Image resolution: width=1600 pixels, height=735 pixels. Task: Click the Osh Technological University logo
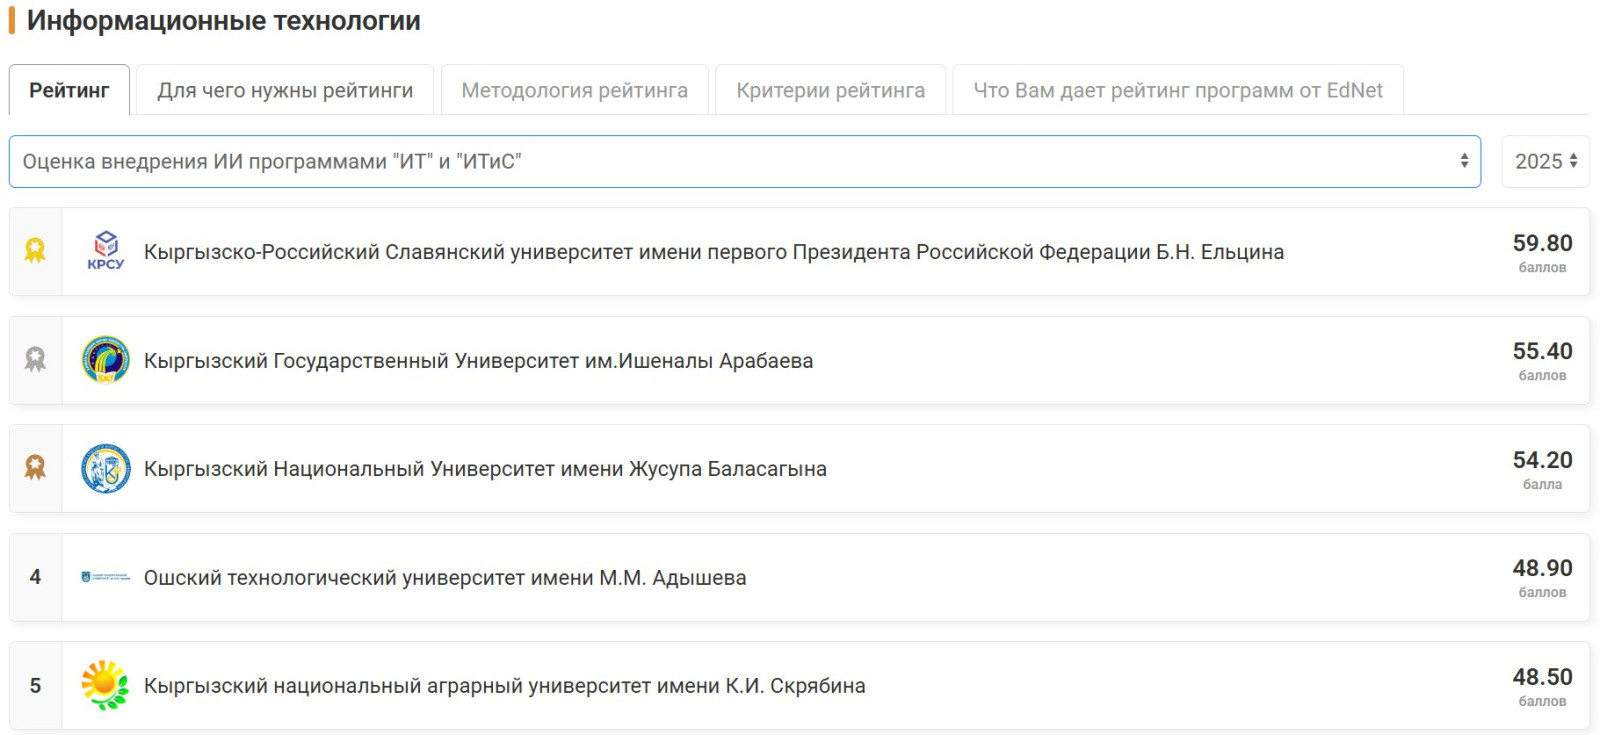(x=106, y=577)
